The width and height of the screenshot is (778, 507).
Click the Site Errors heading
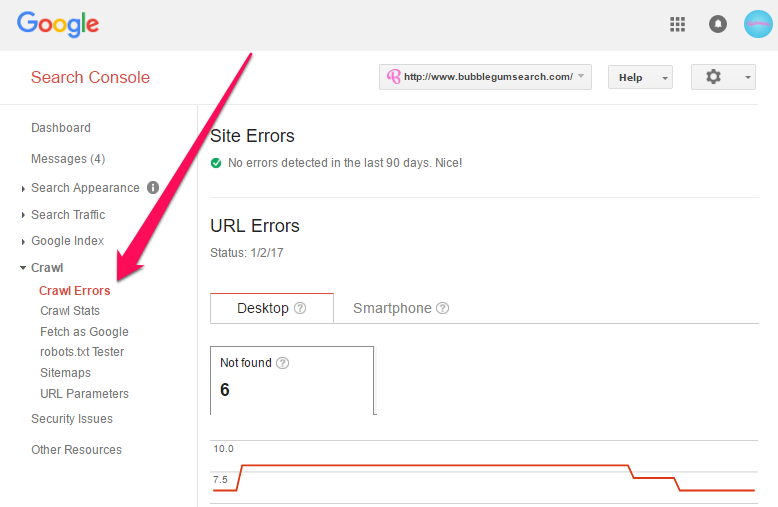252,136
